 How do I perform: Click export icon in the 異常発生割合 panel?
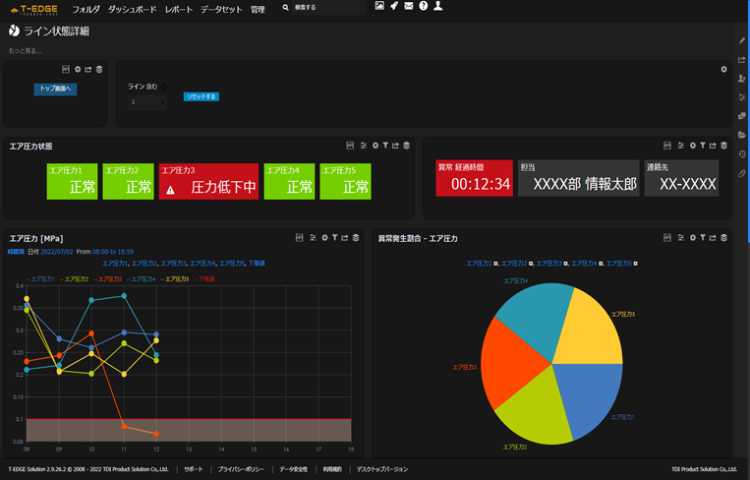point(713,238)
